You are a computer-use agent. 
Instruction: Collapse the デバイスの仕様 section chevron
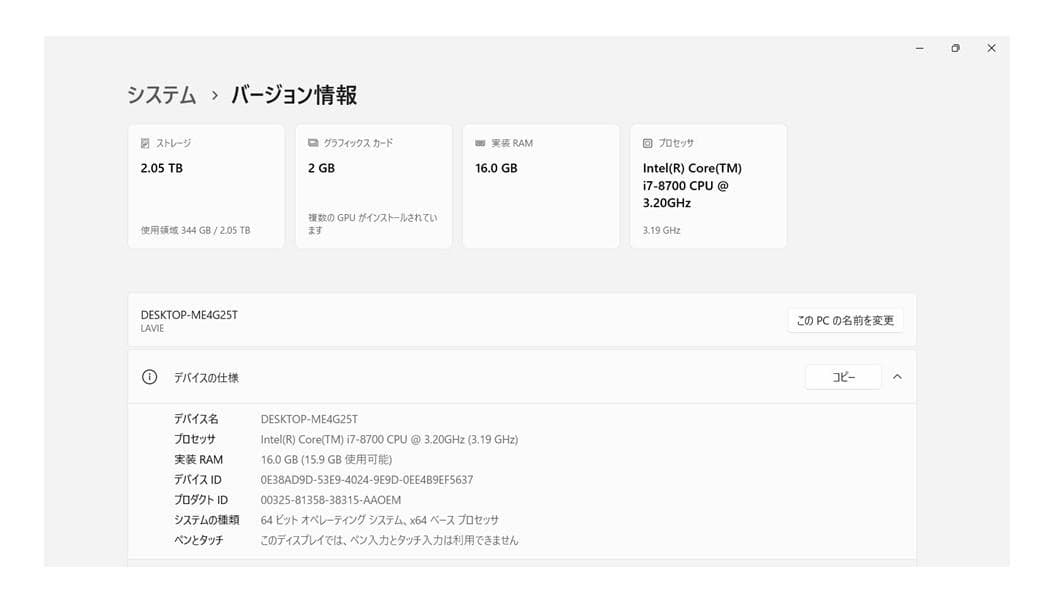pyautogui.click(x=897, y=377)
